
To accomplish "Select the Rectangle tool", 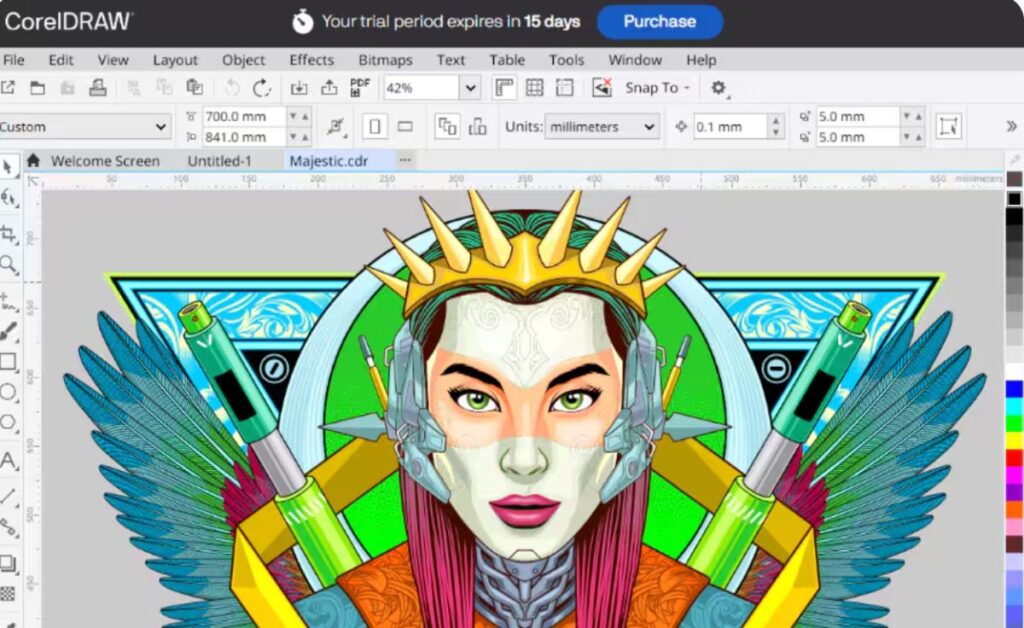I will point(8,362).
